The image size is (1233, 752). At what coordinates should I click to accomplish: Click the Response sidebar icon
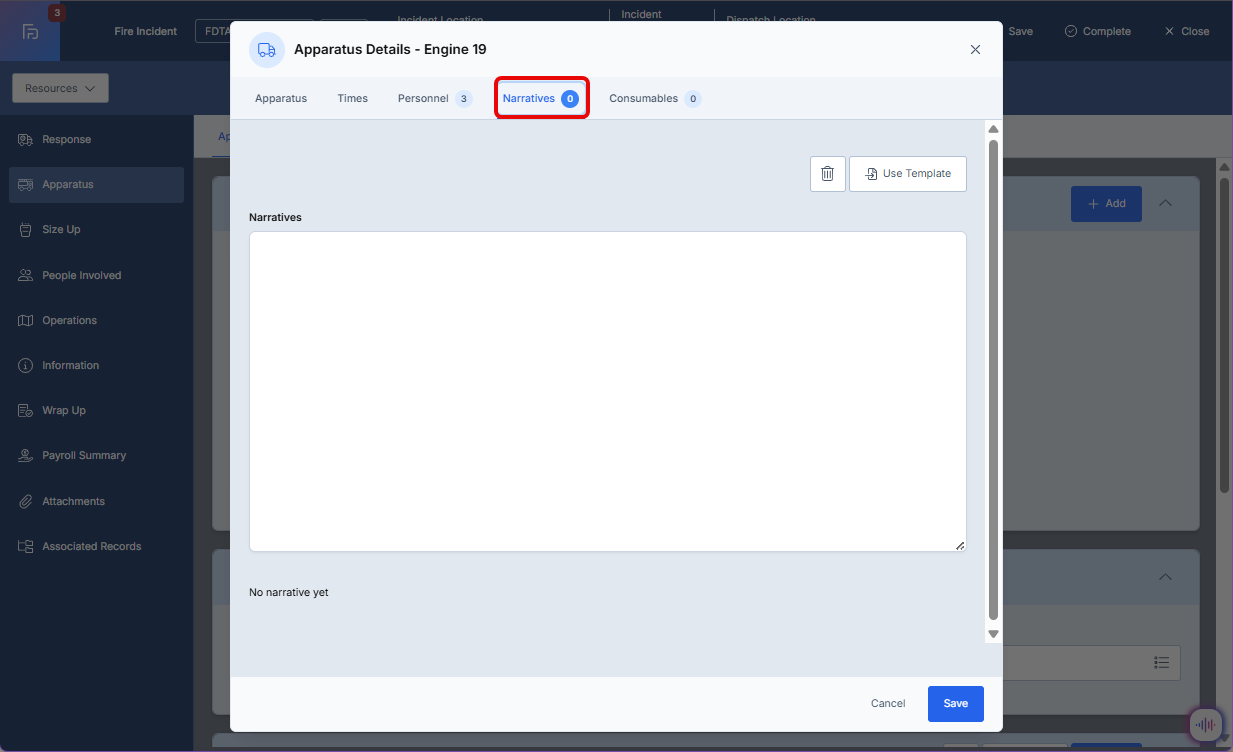pos(26,140)
